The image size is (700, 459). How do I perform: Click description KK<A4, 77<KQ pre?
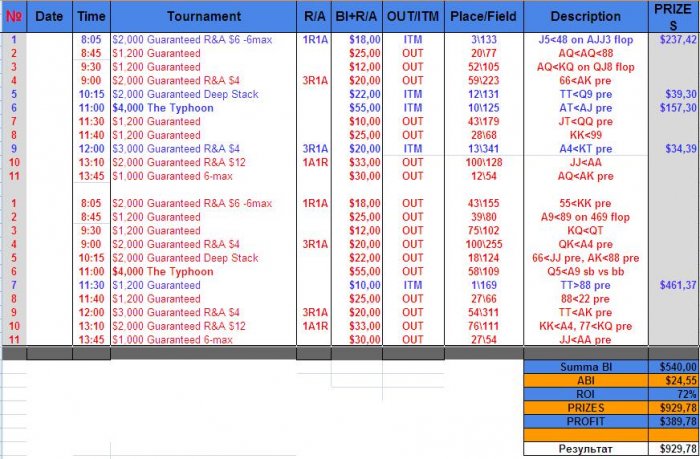click(x=586, y=326)
